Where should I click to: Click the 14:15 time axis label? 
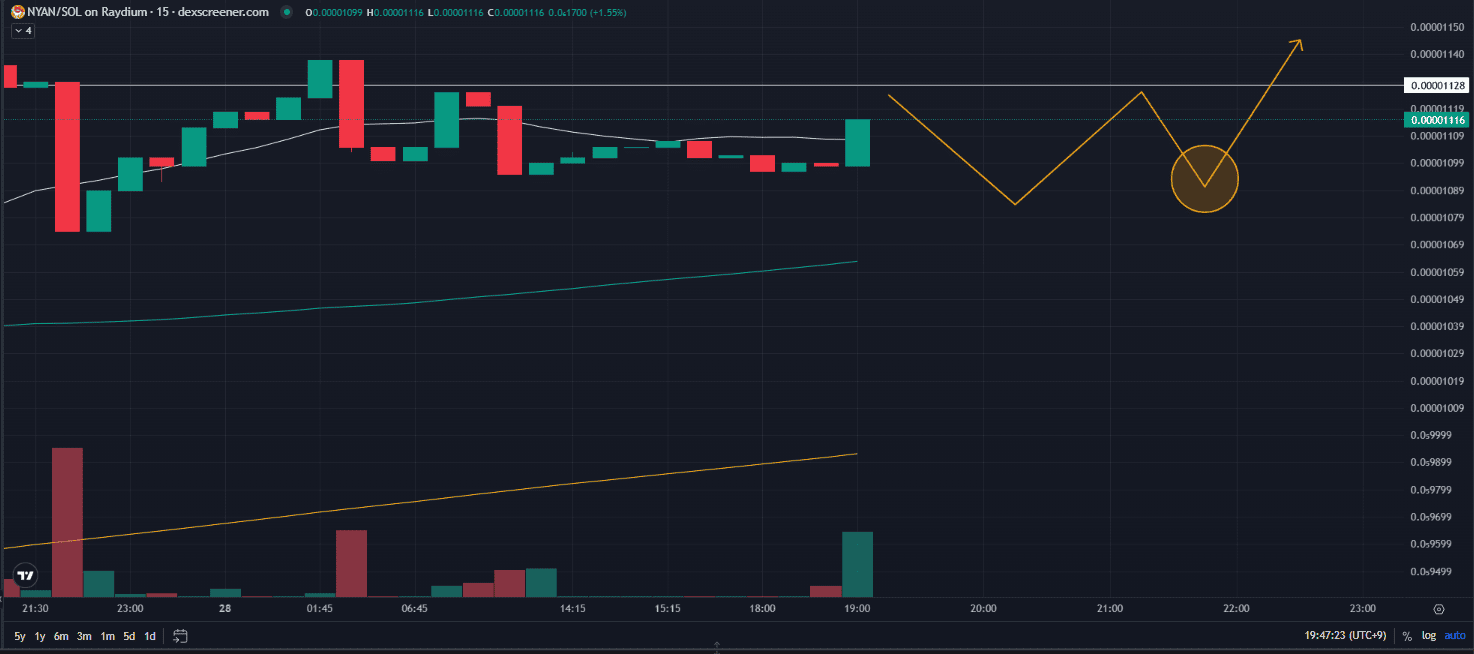point(573,608)
